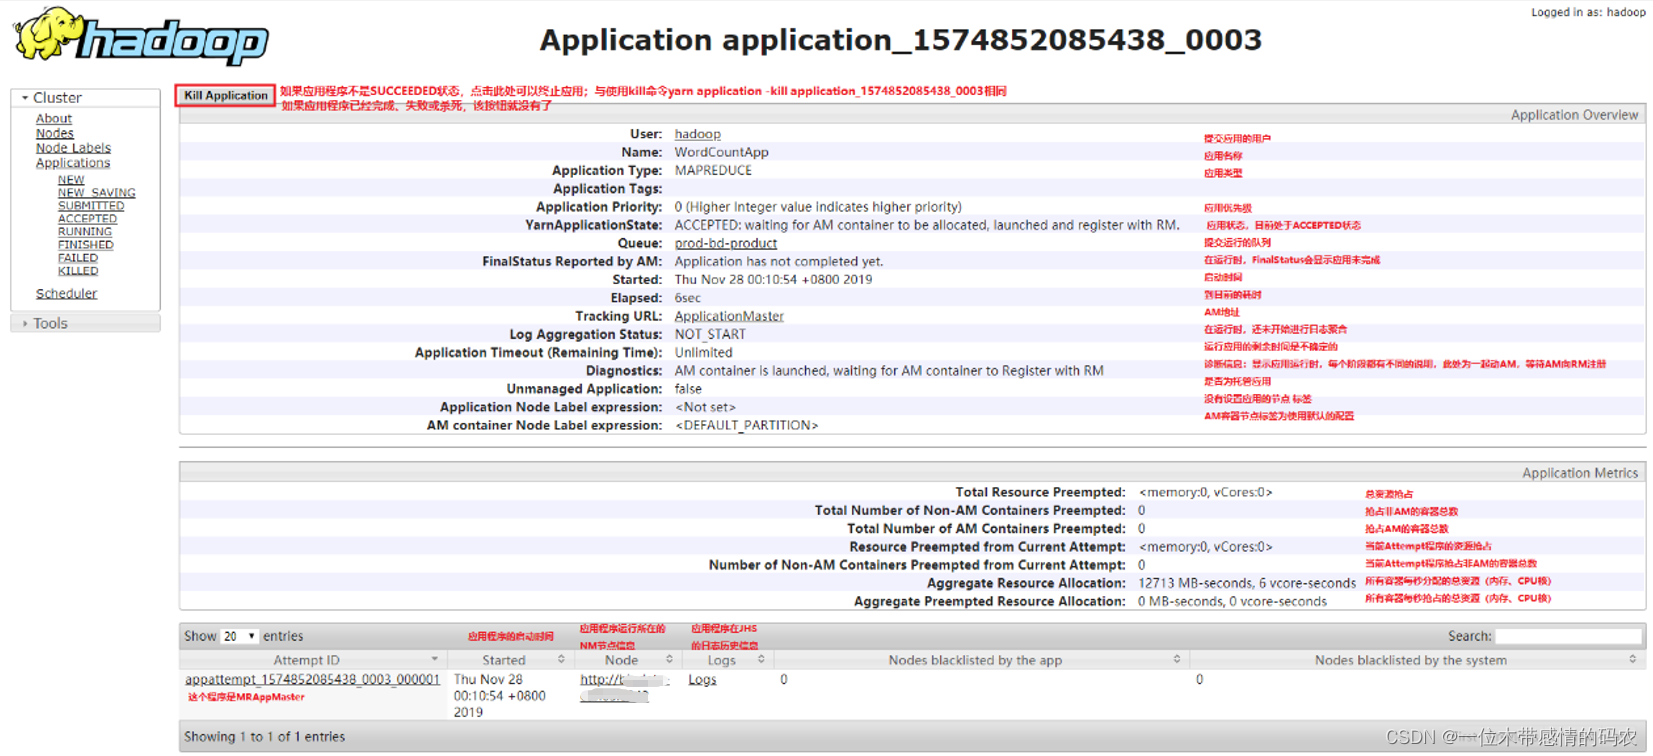Open the appattempt_1574852085438_0003_000001 link
Screen dimensions: 1653x756
coord(312,680)
